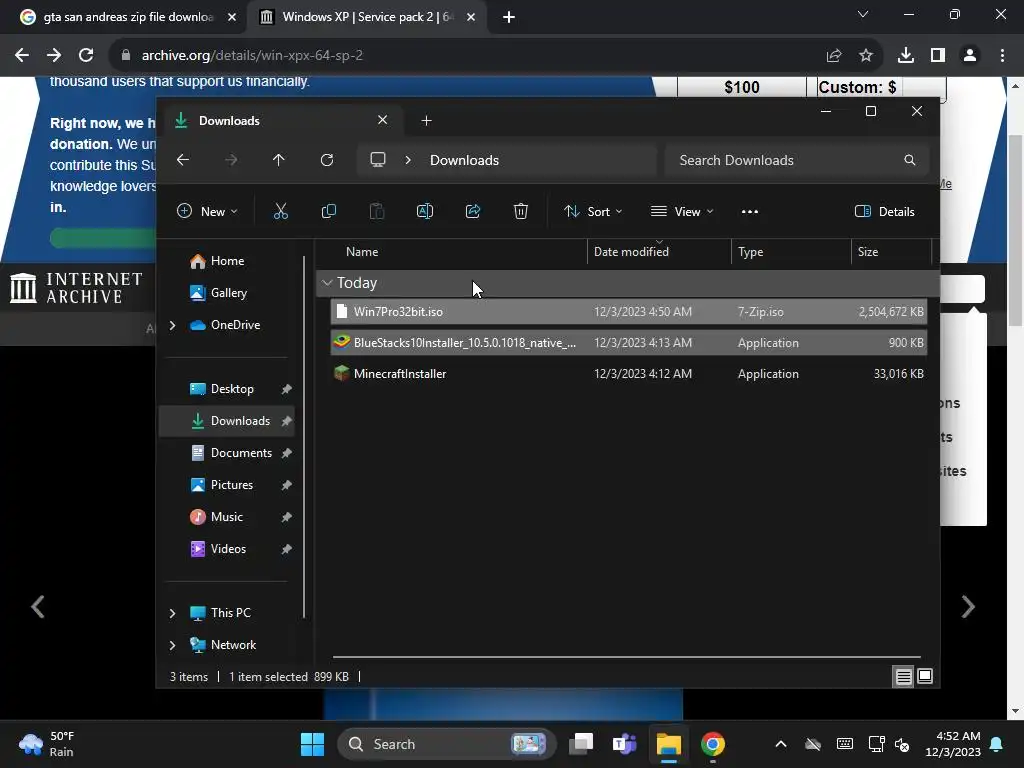Refresh the Downloads folder view

[327, 160]
